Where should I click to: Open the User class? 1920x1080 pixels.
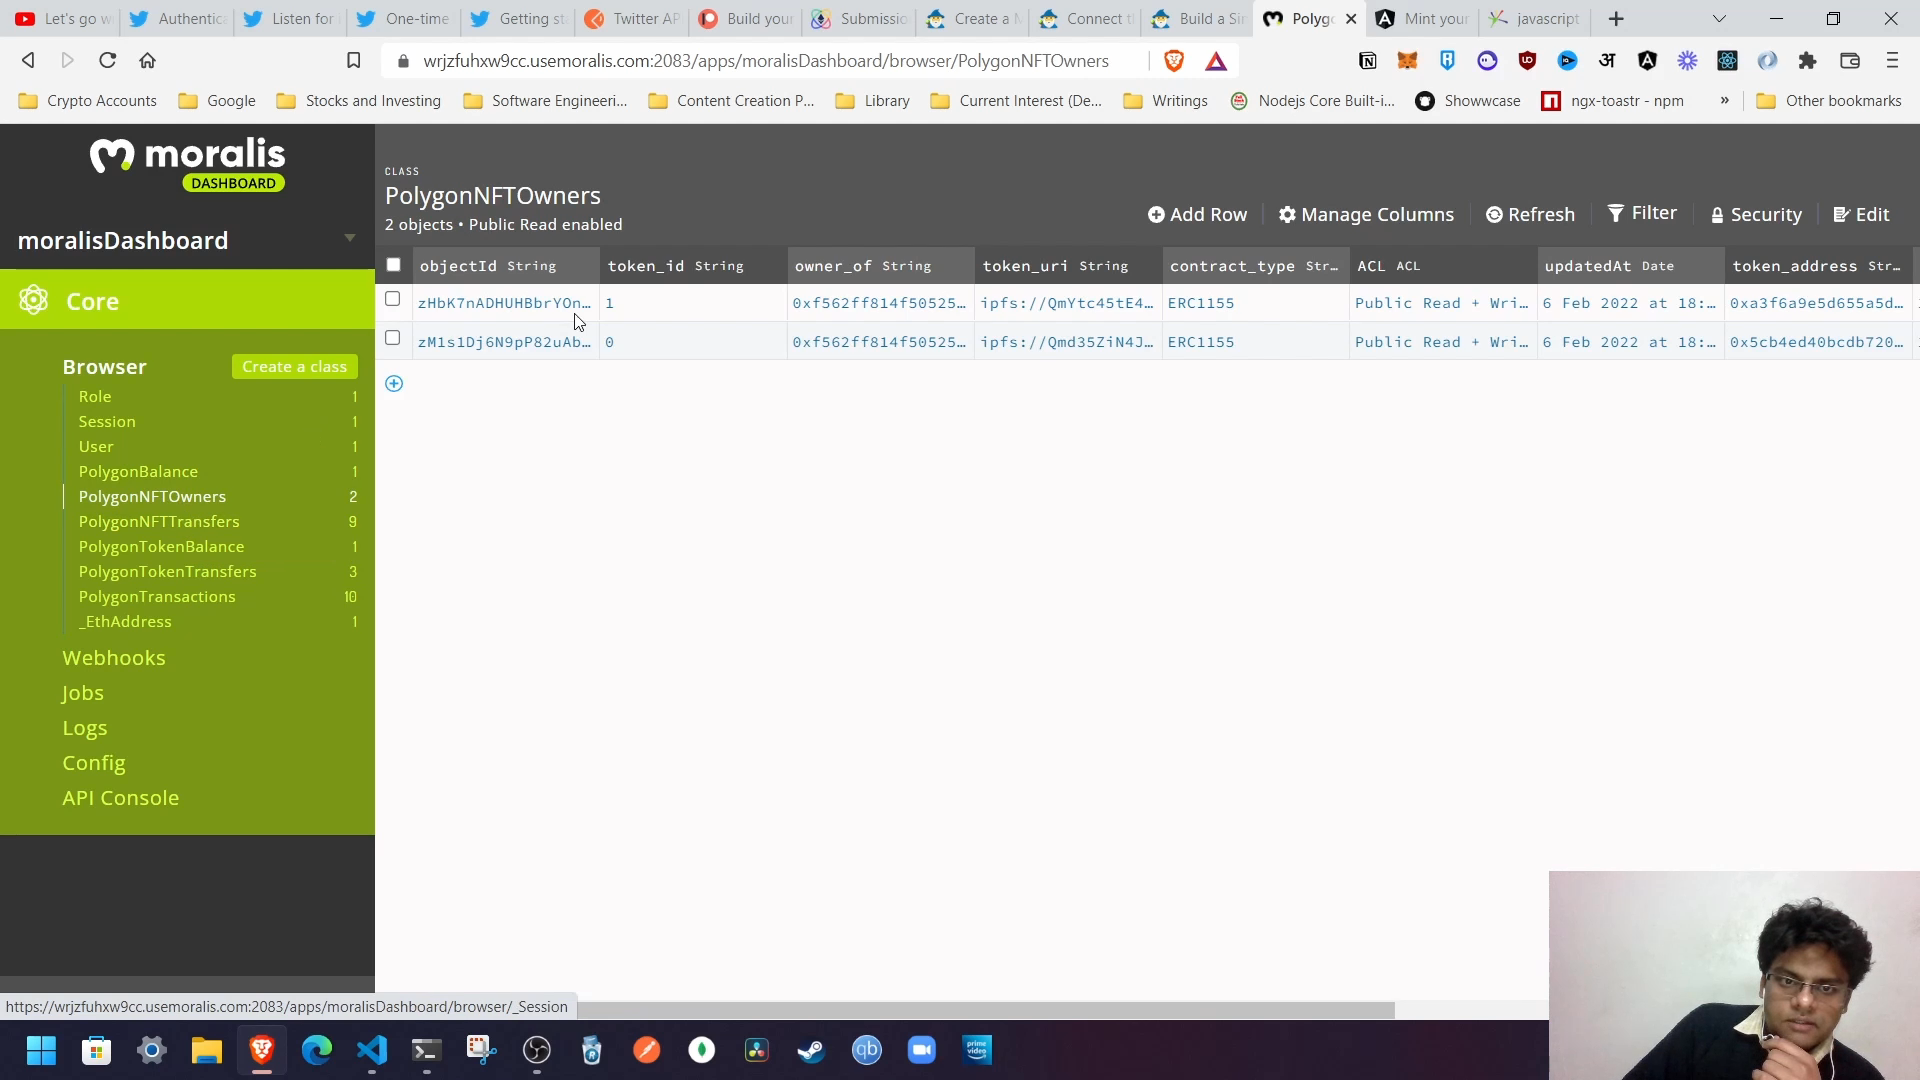click(x=96, y=447)
